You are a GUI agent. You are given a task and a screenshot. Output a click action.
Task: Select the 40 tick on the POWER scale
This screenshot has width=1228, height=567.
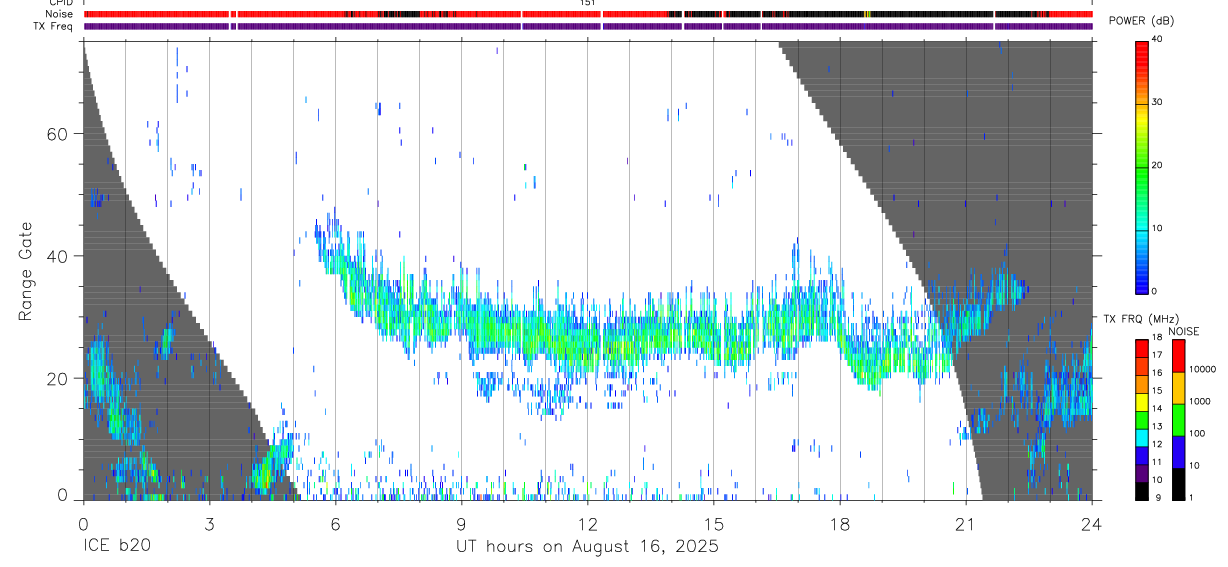[x=1159, y=40]
